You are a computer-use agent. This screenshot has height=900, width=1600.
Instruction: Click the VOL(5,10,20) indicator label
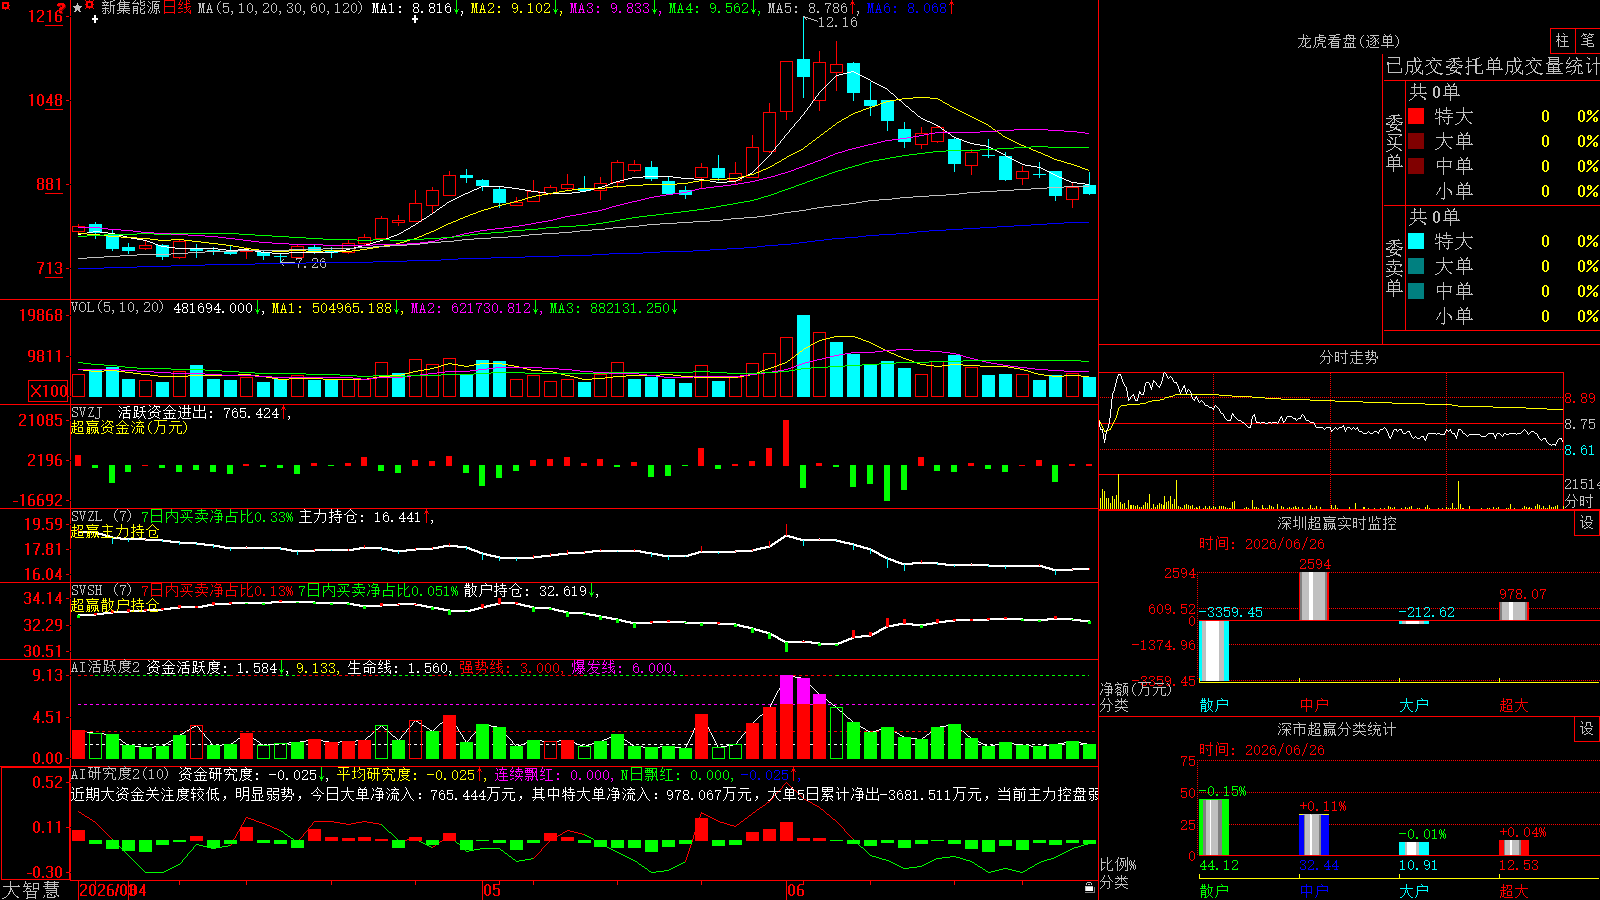(118, 308)
